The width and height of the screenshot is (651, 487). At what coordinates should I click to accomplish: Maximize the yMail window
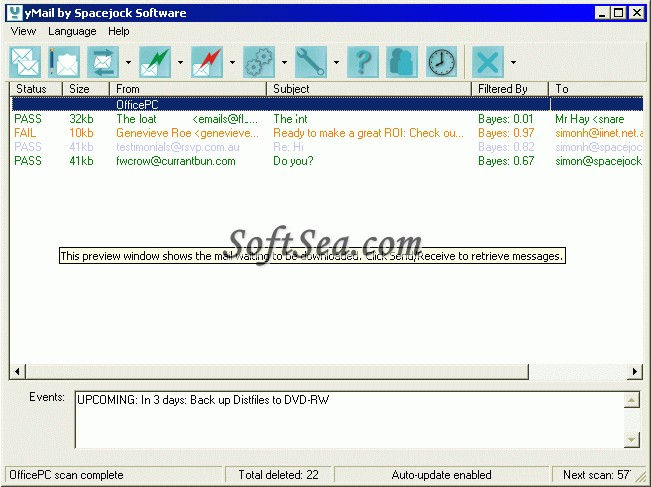pyautogui.click(x=618, y=13)
